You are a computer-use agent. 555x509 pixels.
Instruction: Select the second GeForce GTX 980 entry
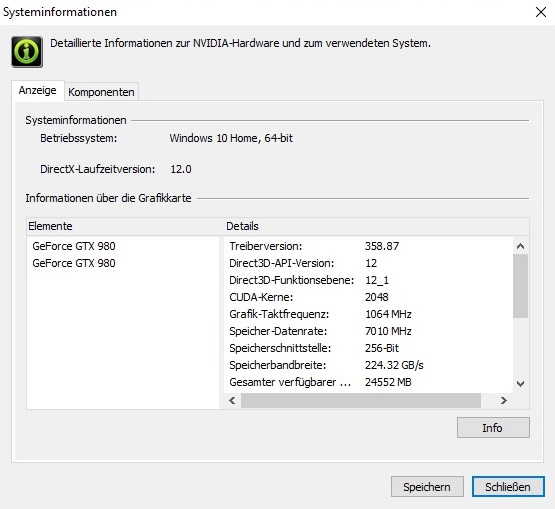[74, 263]
